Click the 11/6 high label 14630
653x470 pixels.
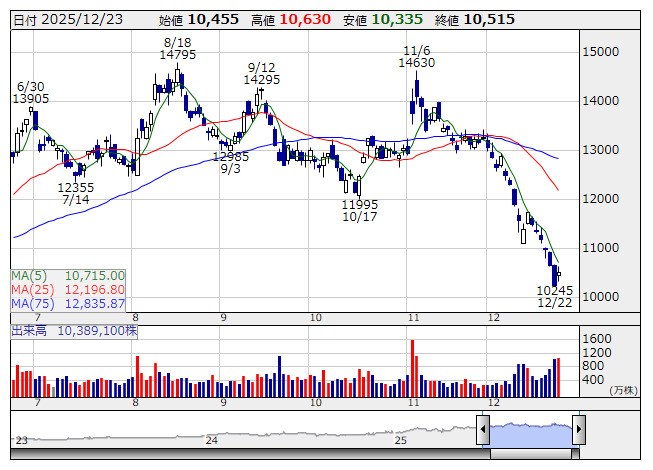point(416,62)
